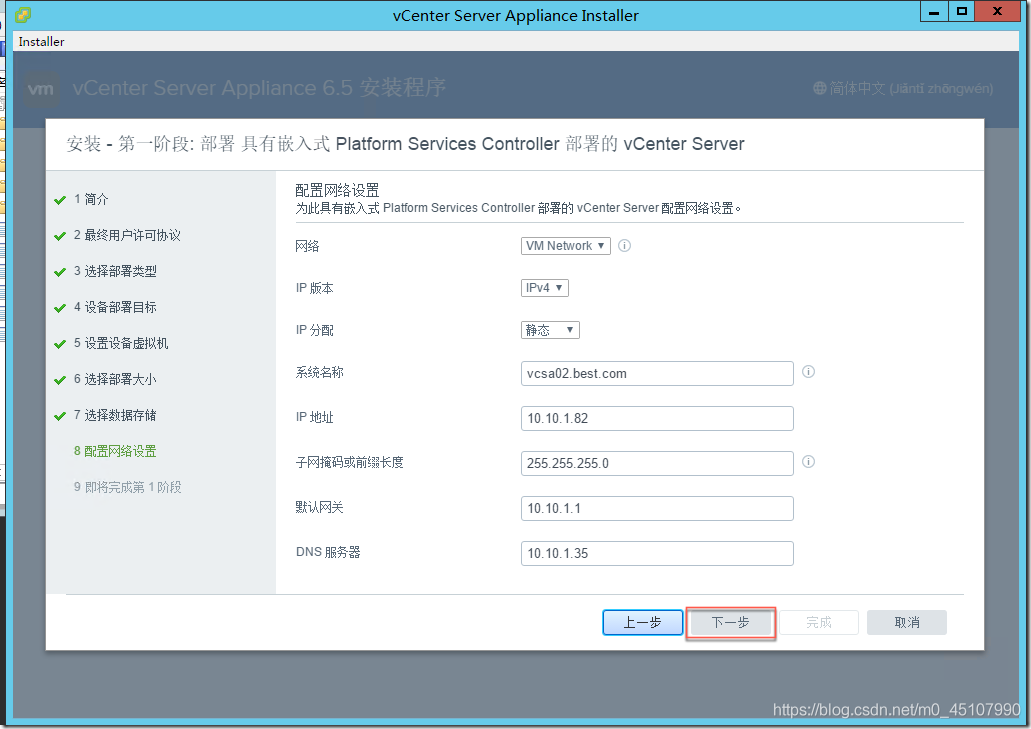Click the info icon beside the subnet mask field
Screen dimensions: 1031x729
point(809,462)
